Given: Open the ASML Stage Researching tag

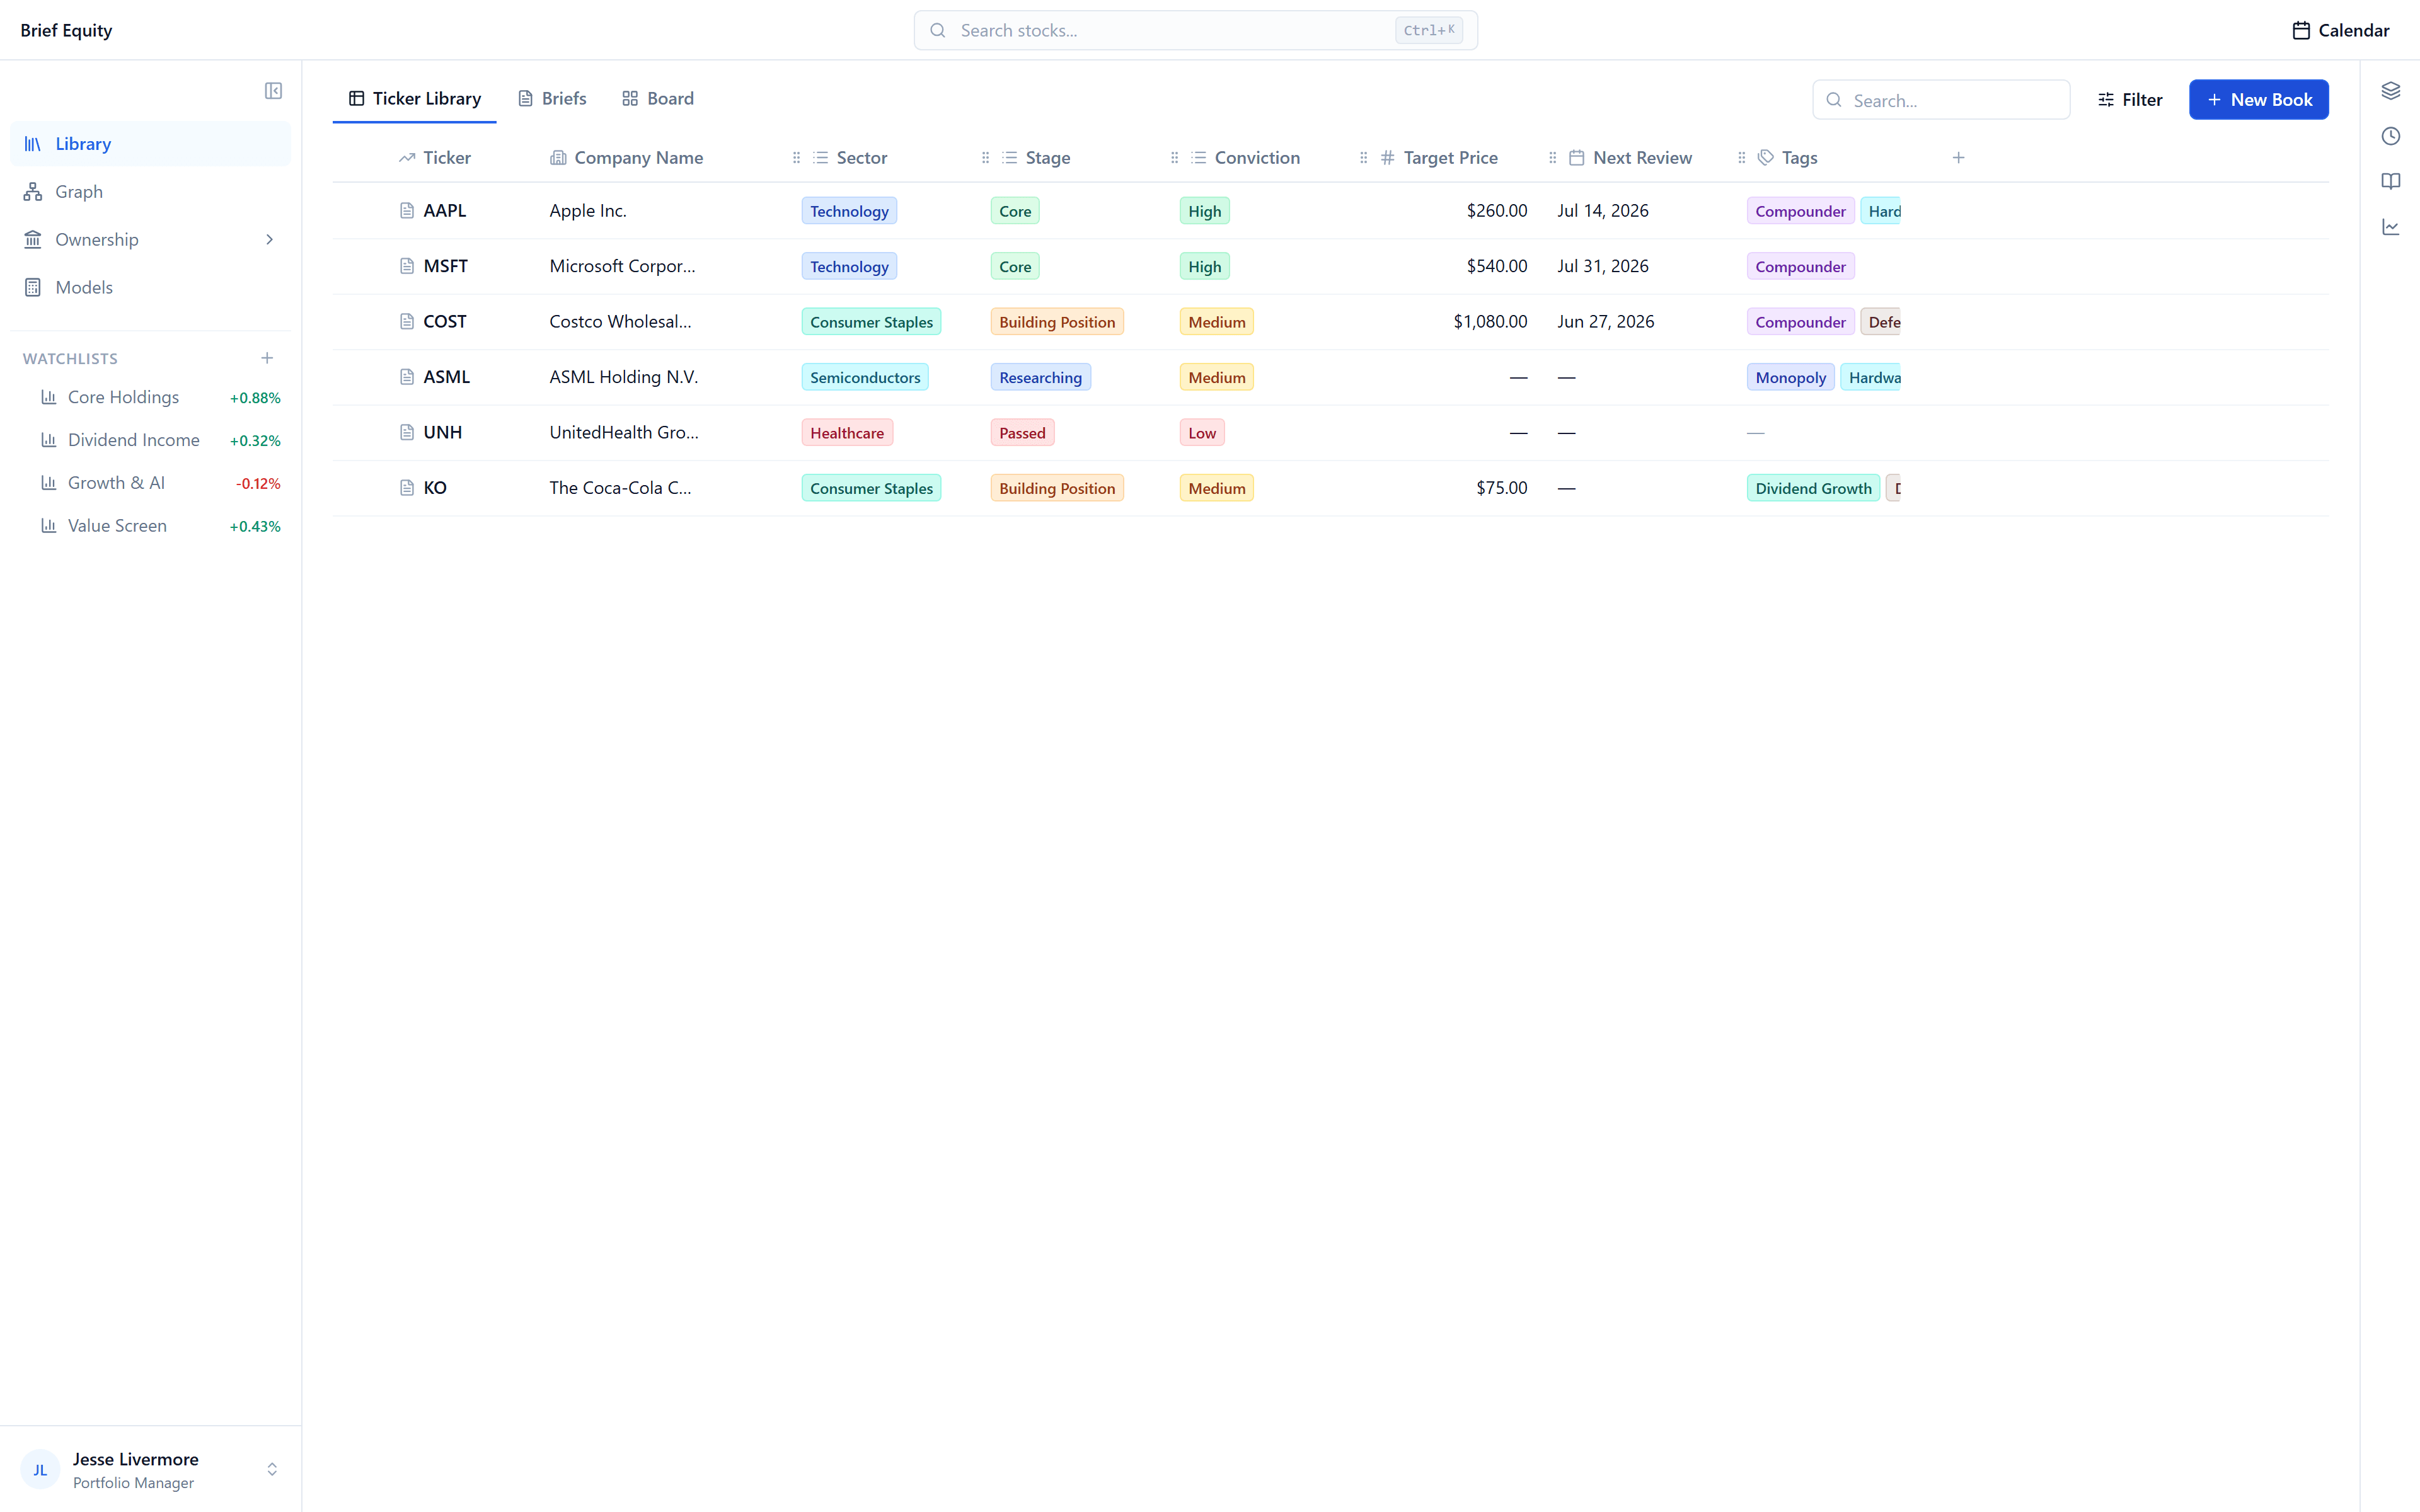Looking at the screenshot, I should [1040, 377].
